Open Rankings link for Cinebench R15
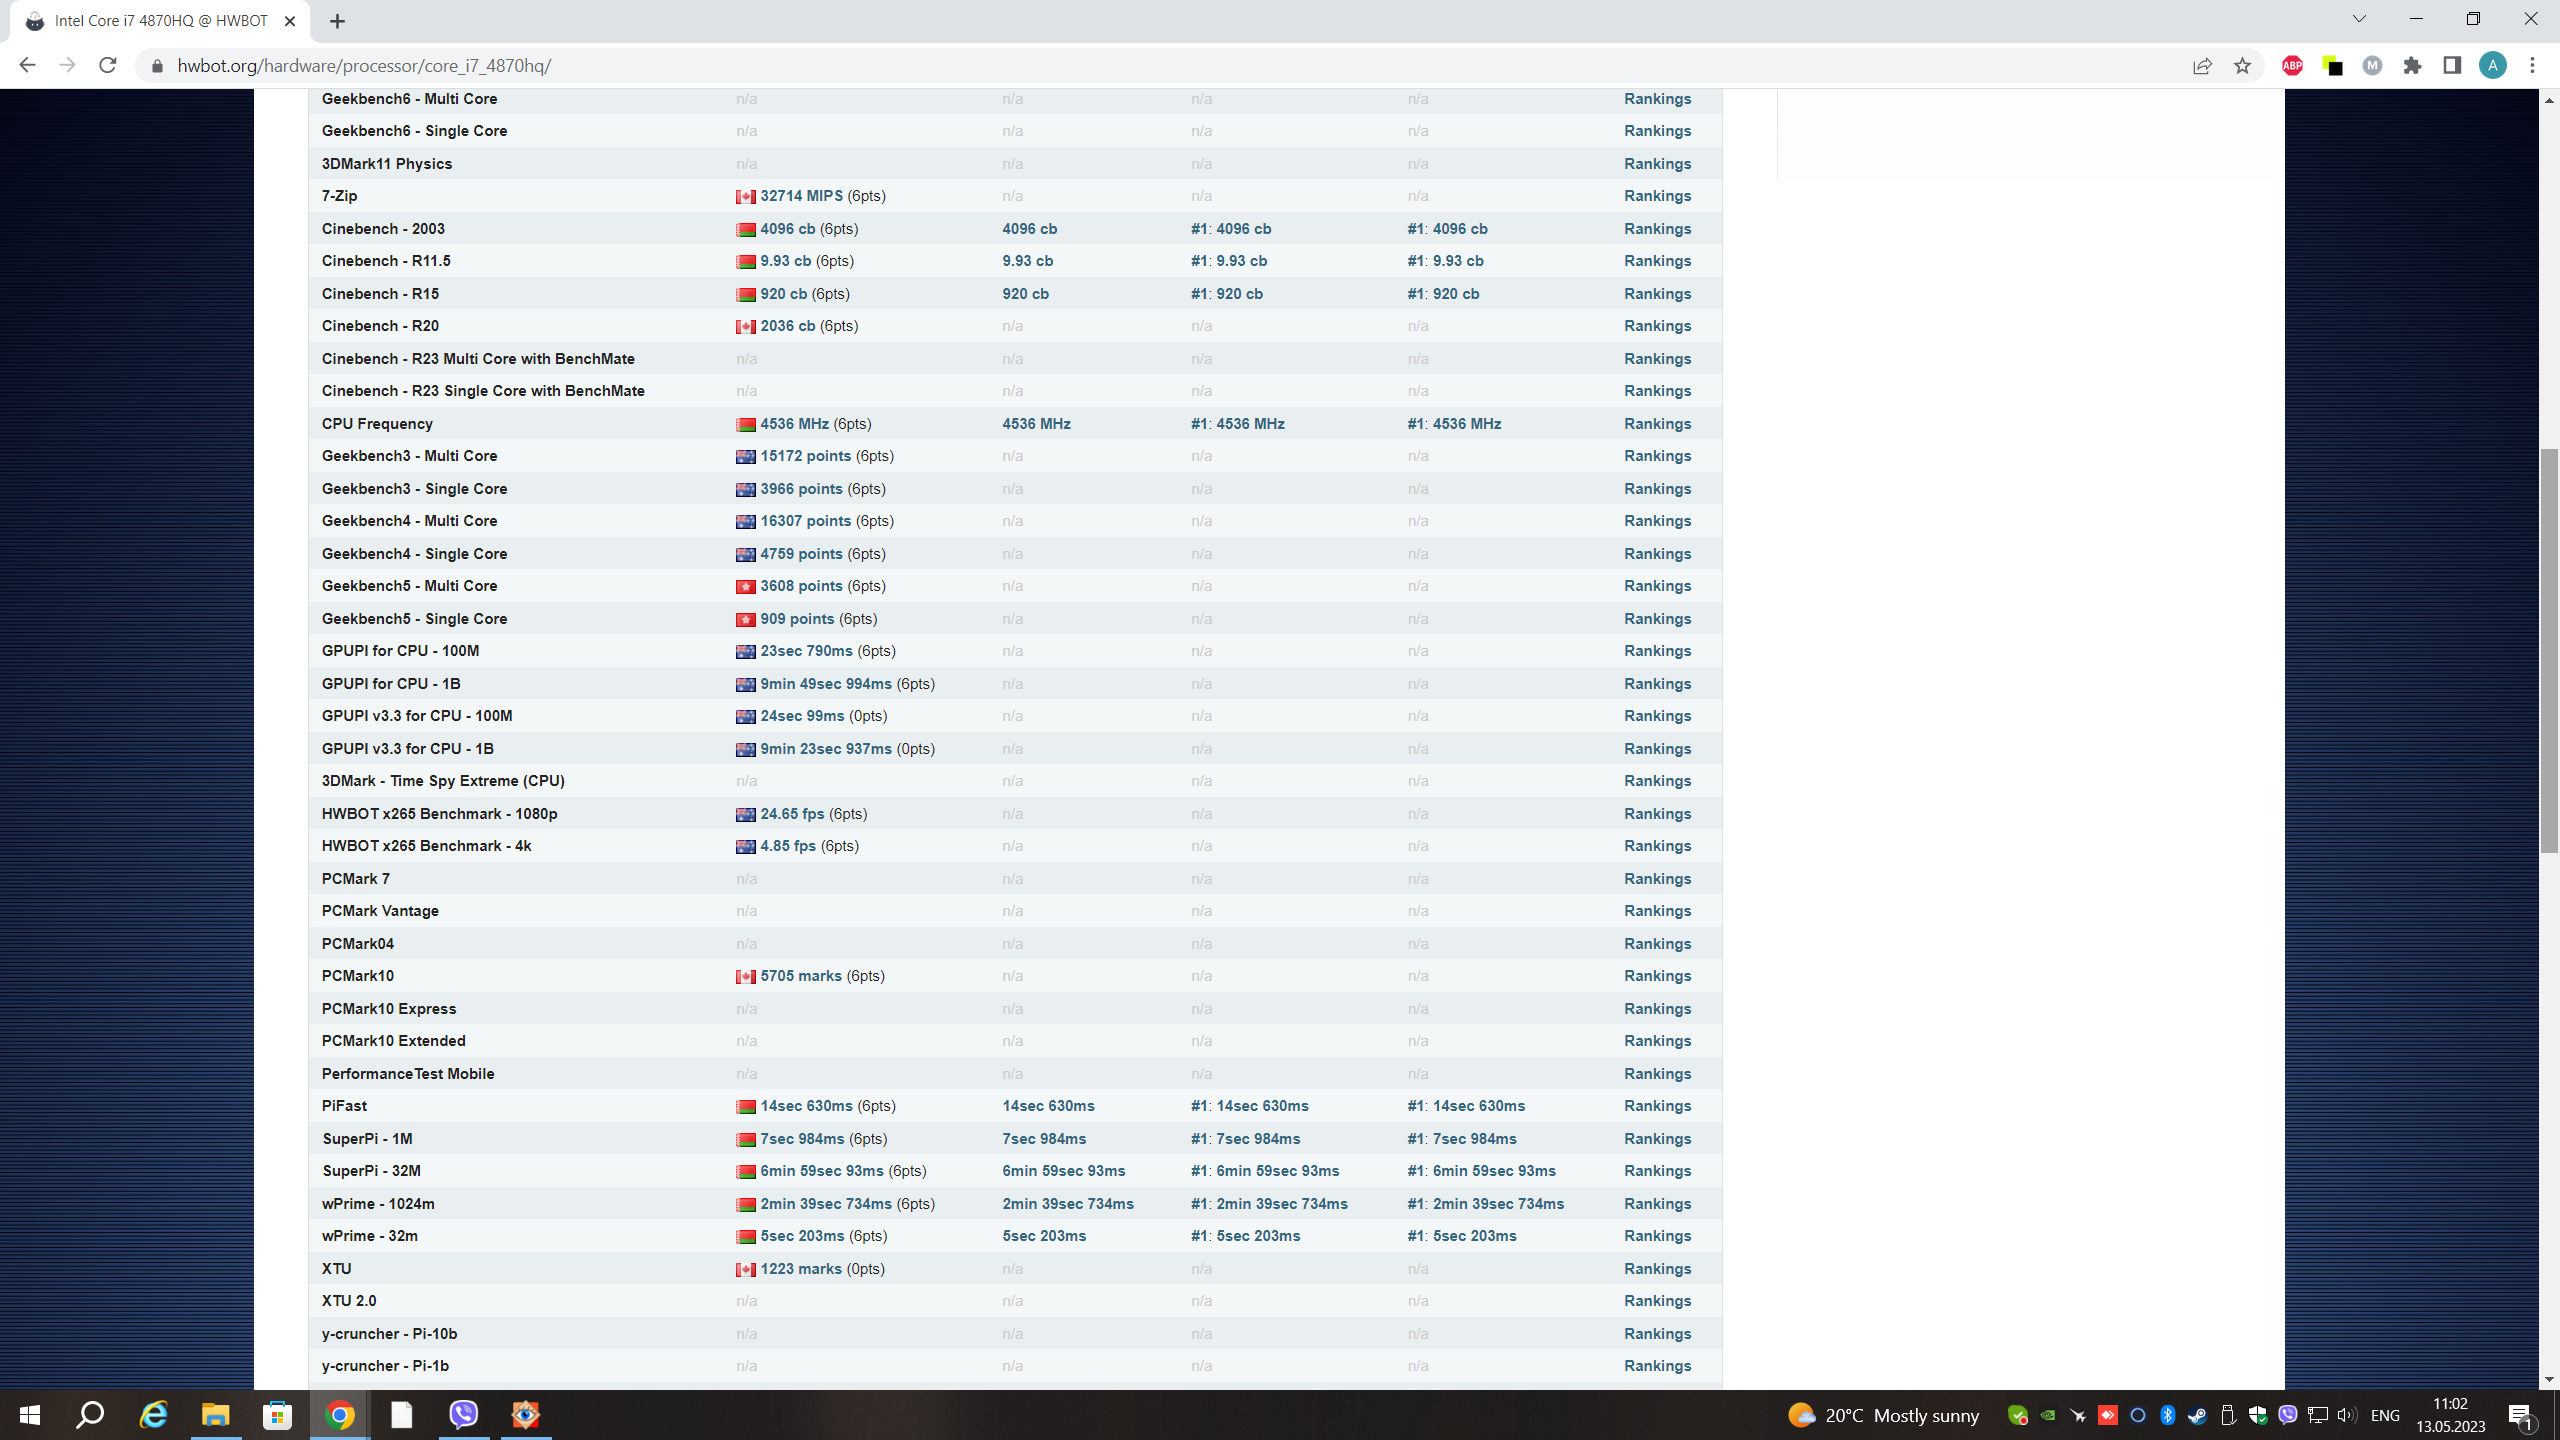The height and width of the screenshot is (1440, 2560). (1657, 294)
